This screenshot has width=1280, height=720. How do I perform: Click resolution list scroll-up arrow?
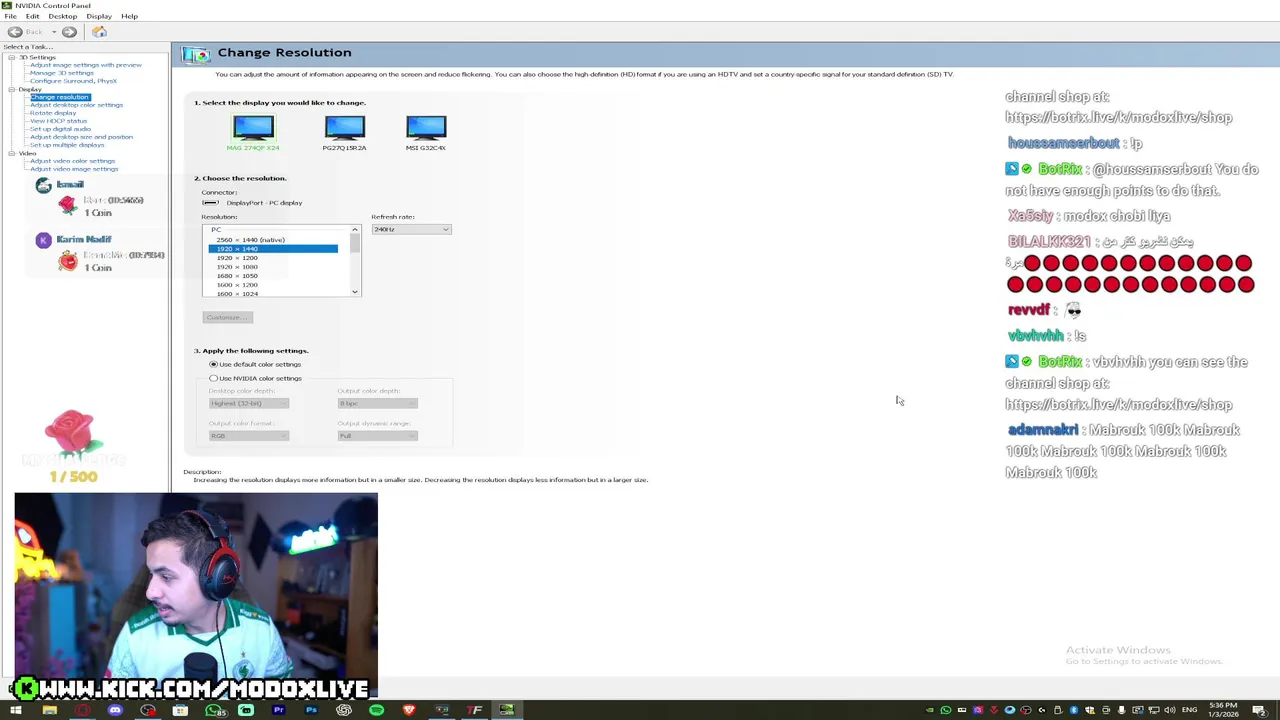click(x=354, y=230)
